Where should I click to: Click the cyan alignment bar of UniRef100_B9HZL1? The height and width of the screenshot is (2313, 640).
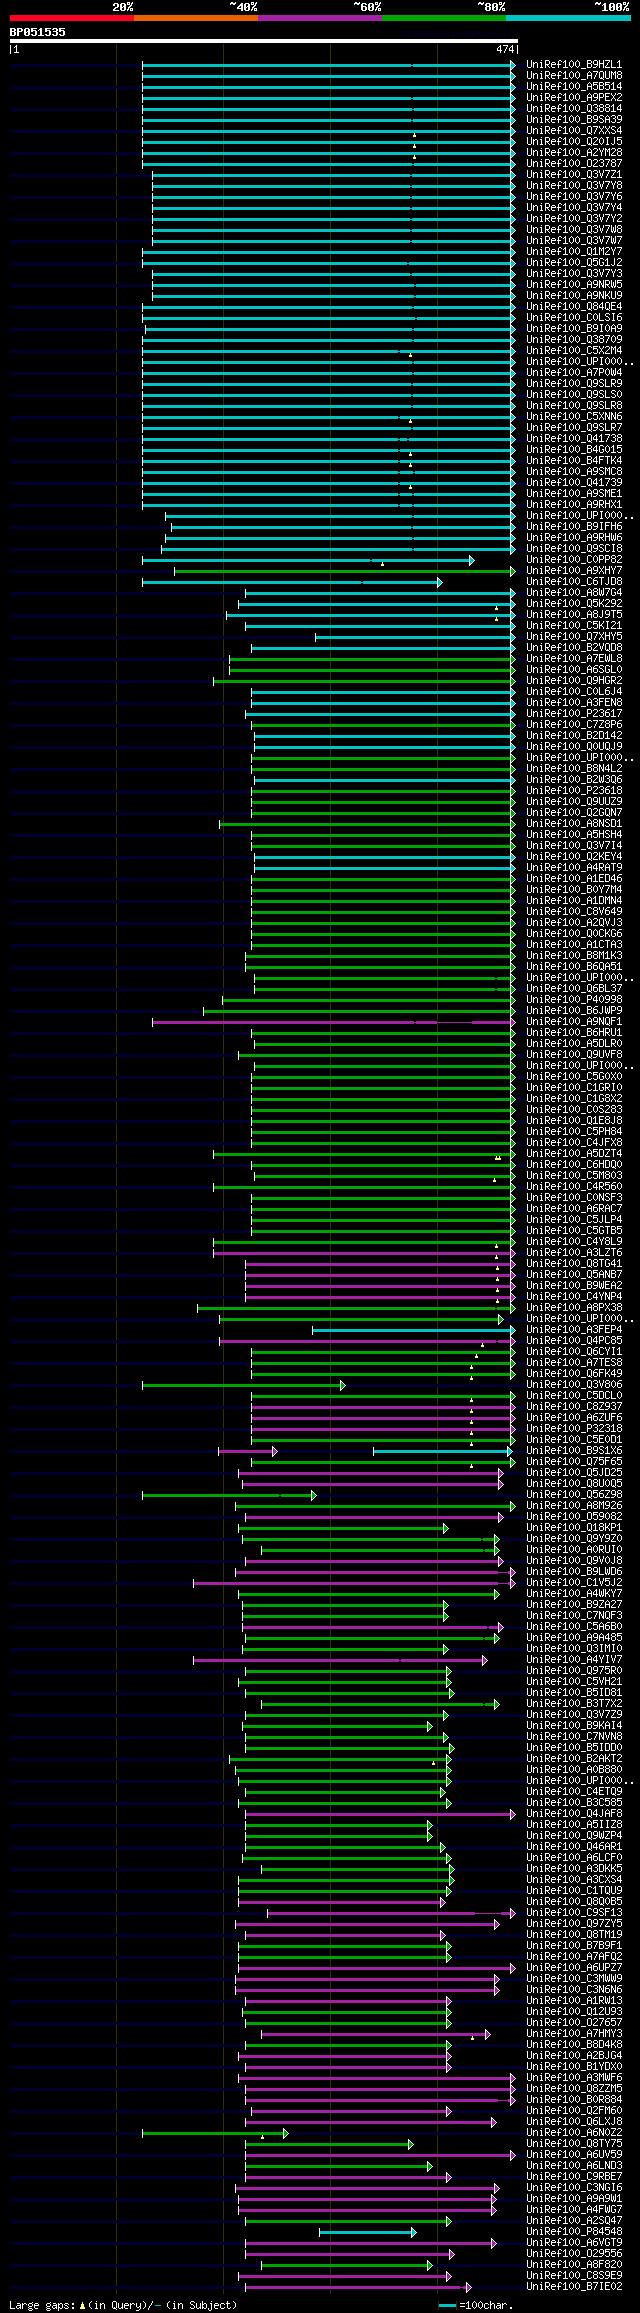click(x=329, y=65)
